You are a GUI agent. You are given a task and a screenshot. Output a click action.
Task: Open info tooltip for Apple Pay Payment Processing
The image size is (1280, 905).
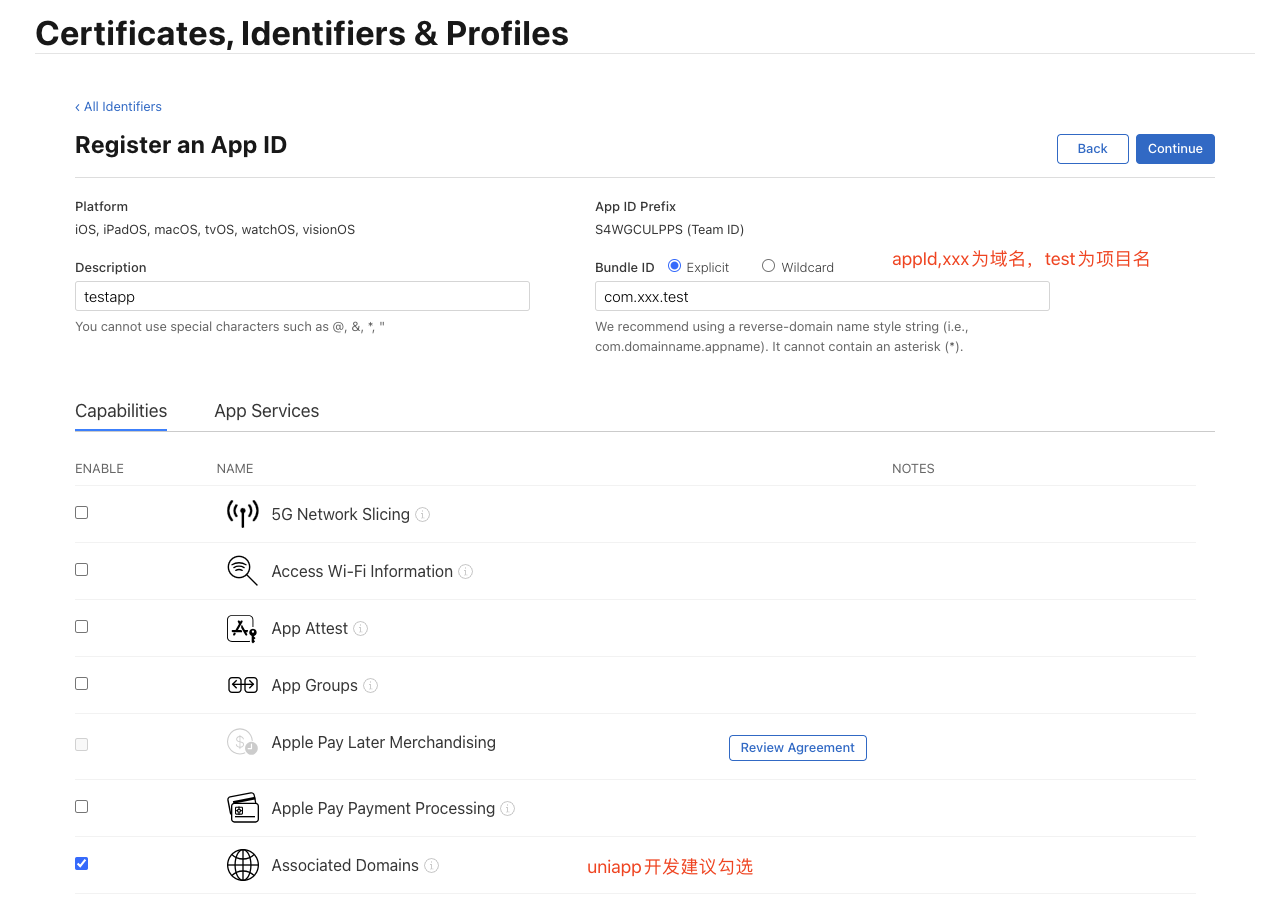tap(508, 809)
